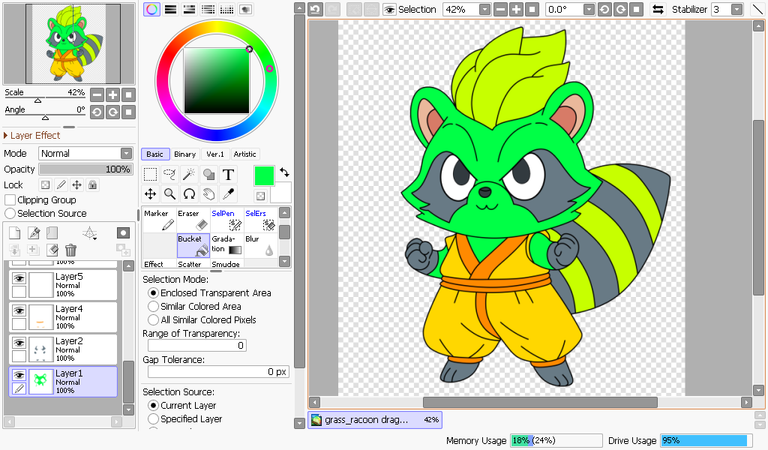The height and width of the screenshot is (450, 768).
Task: Click the Scale slider in navigator
Action: 45,99
